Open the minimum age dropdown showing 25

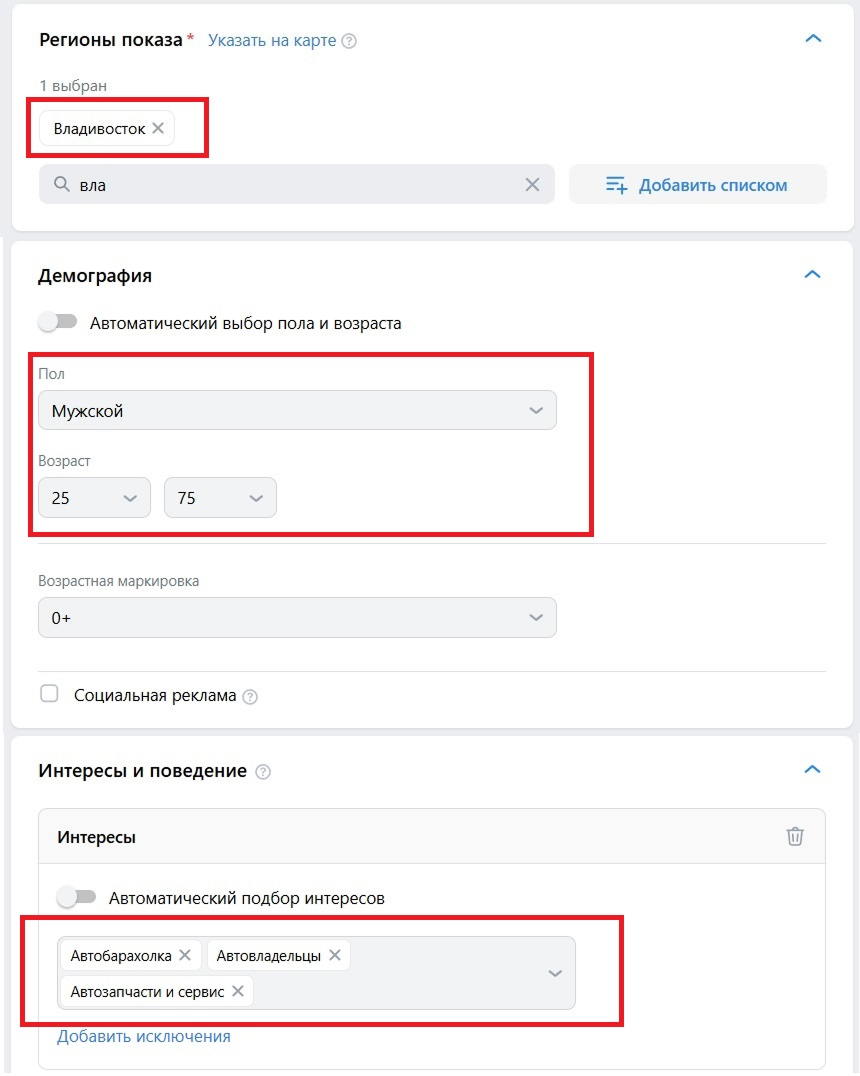click(x=94, y=498)
